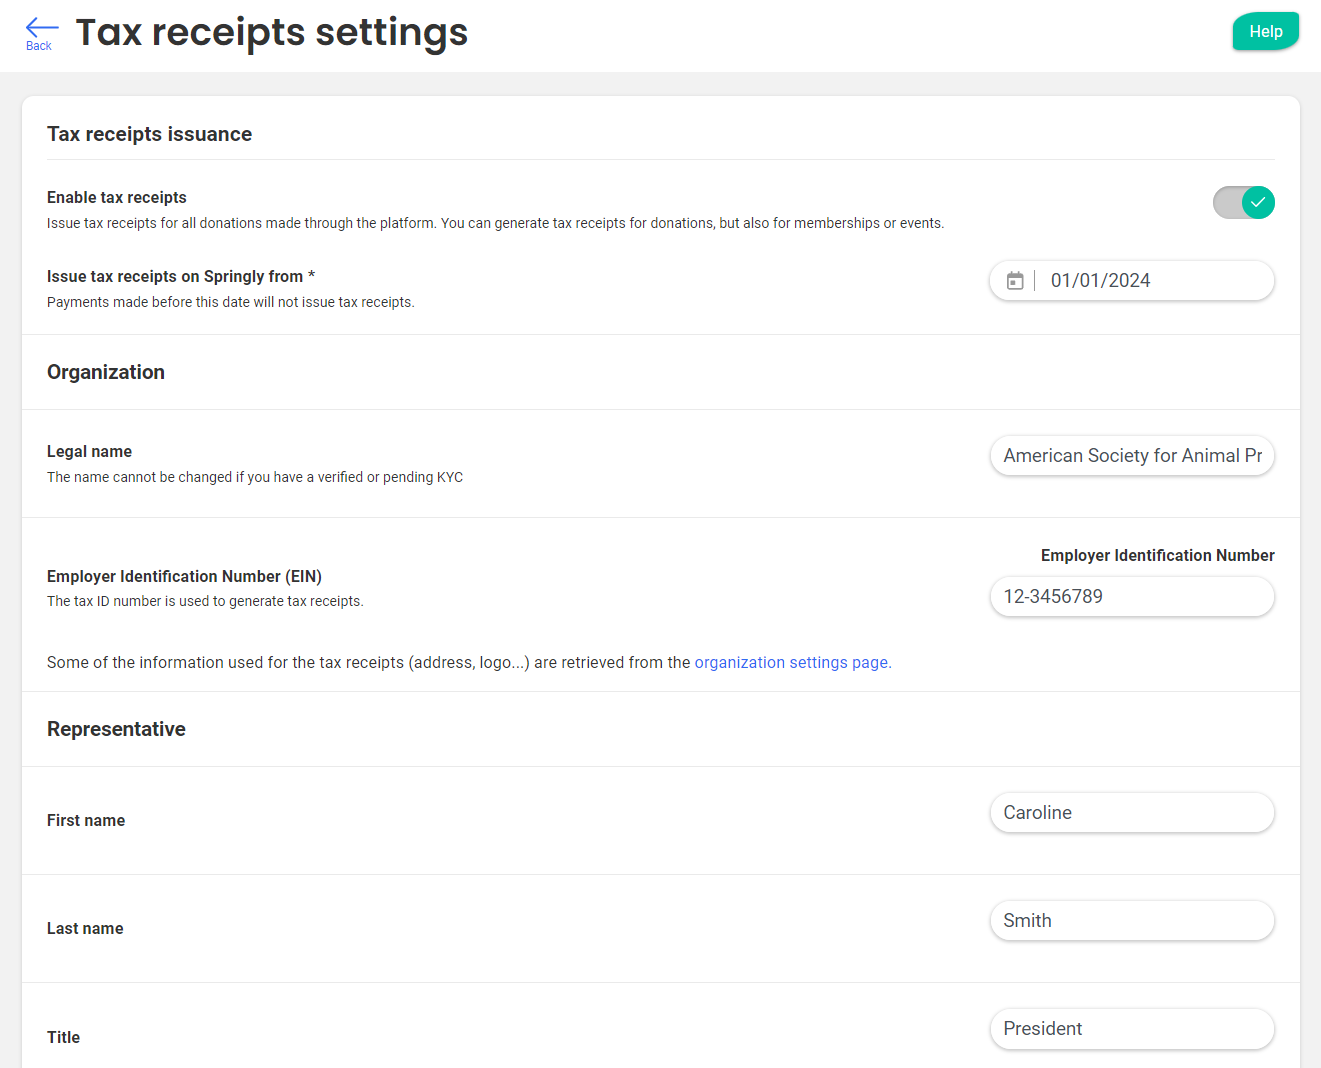
Task: Click the 'Organization' section heading
Action: [x=106, y=372]
